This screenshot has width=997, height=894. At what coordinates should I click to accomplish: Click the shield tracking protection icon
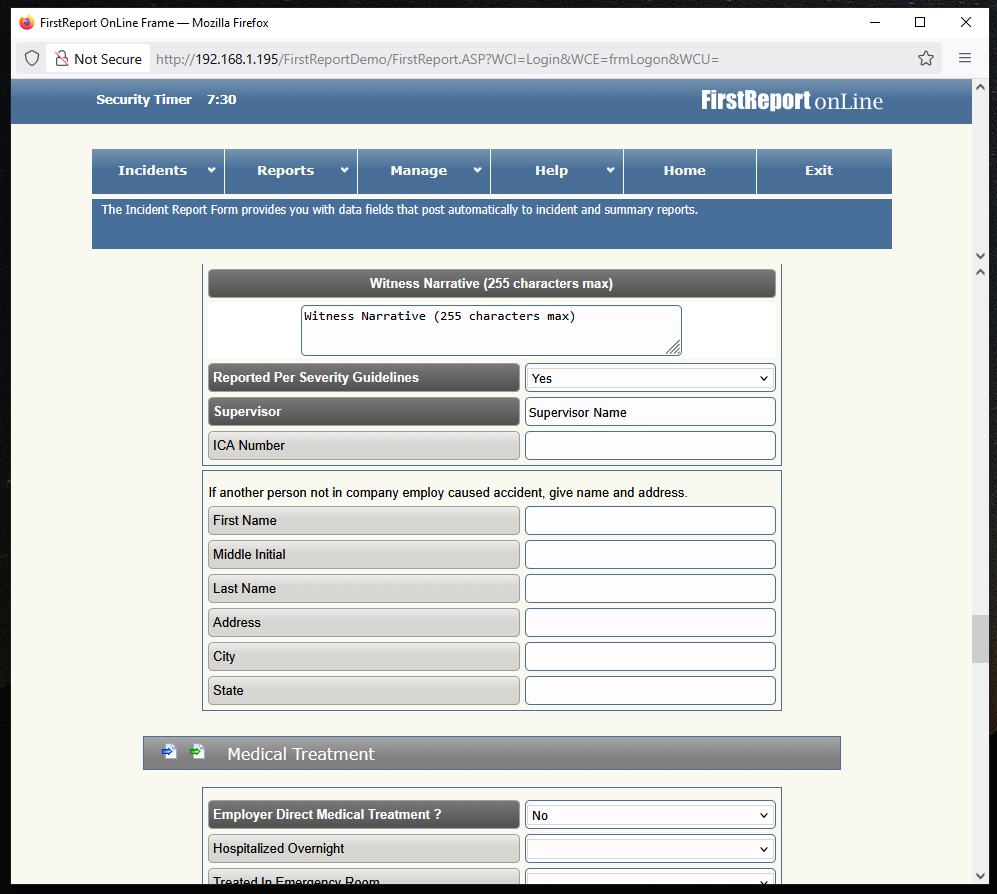(32, 58)
